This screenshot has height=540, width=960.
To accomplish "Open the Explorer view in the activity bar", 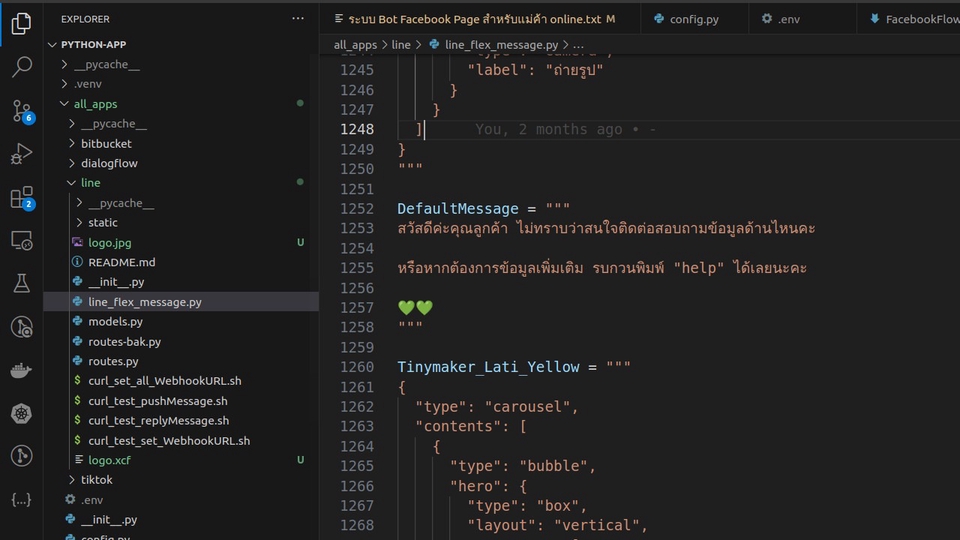I will 21,23.
